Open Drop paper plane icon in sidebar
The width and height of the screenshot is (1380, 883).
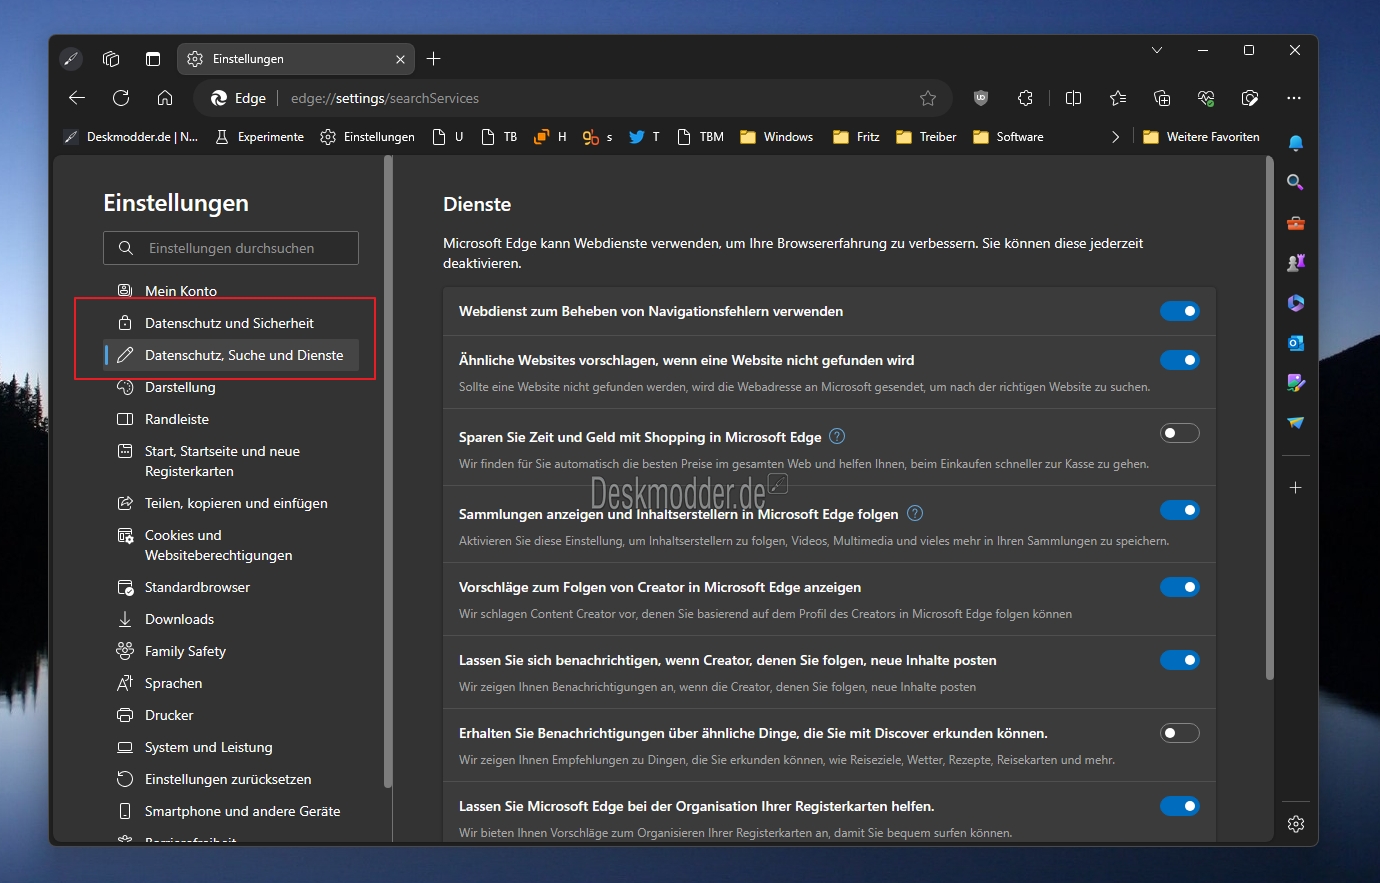(x=1296, y=423)
